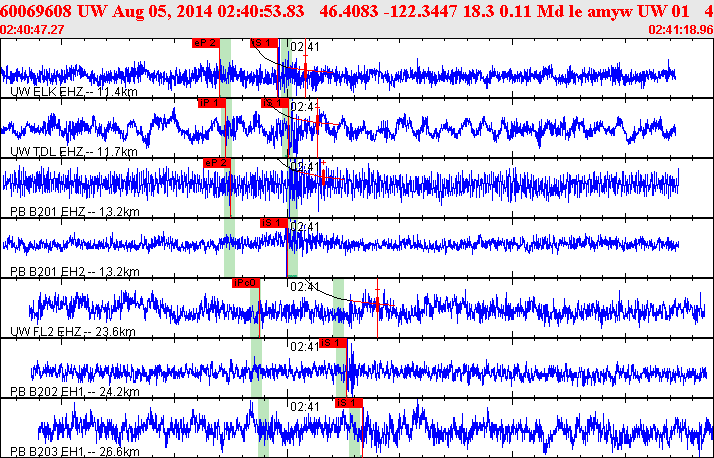
Task: Click the PB B201 EH2 -- 13.2km station label
Action: coord(75,272)
